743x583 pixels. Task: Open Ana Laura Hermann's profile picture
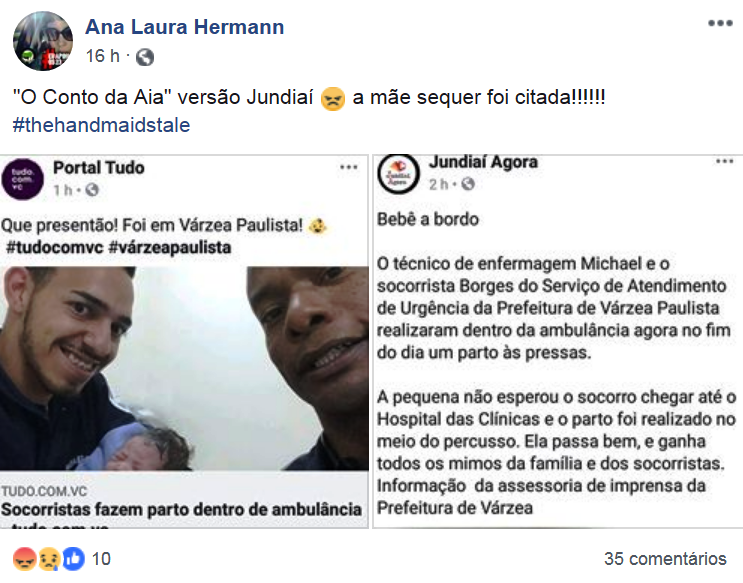tap(43, 41)
